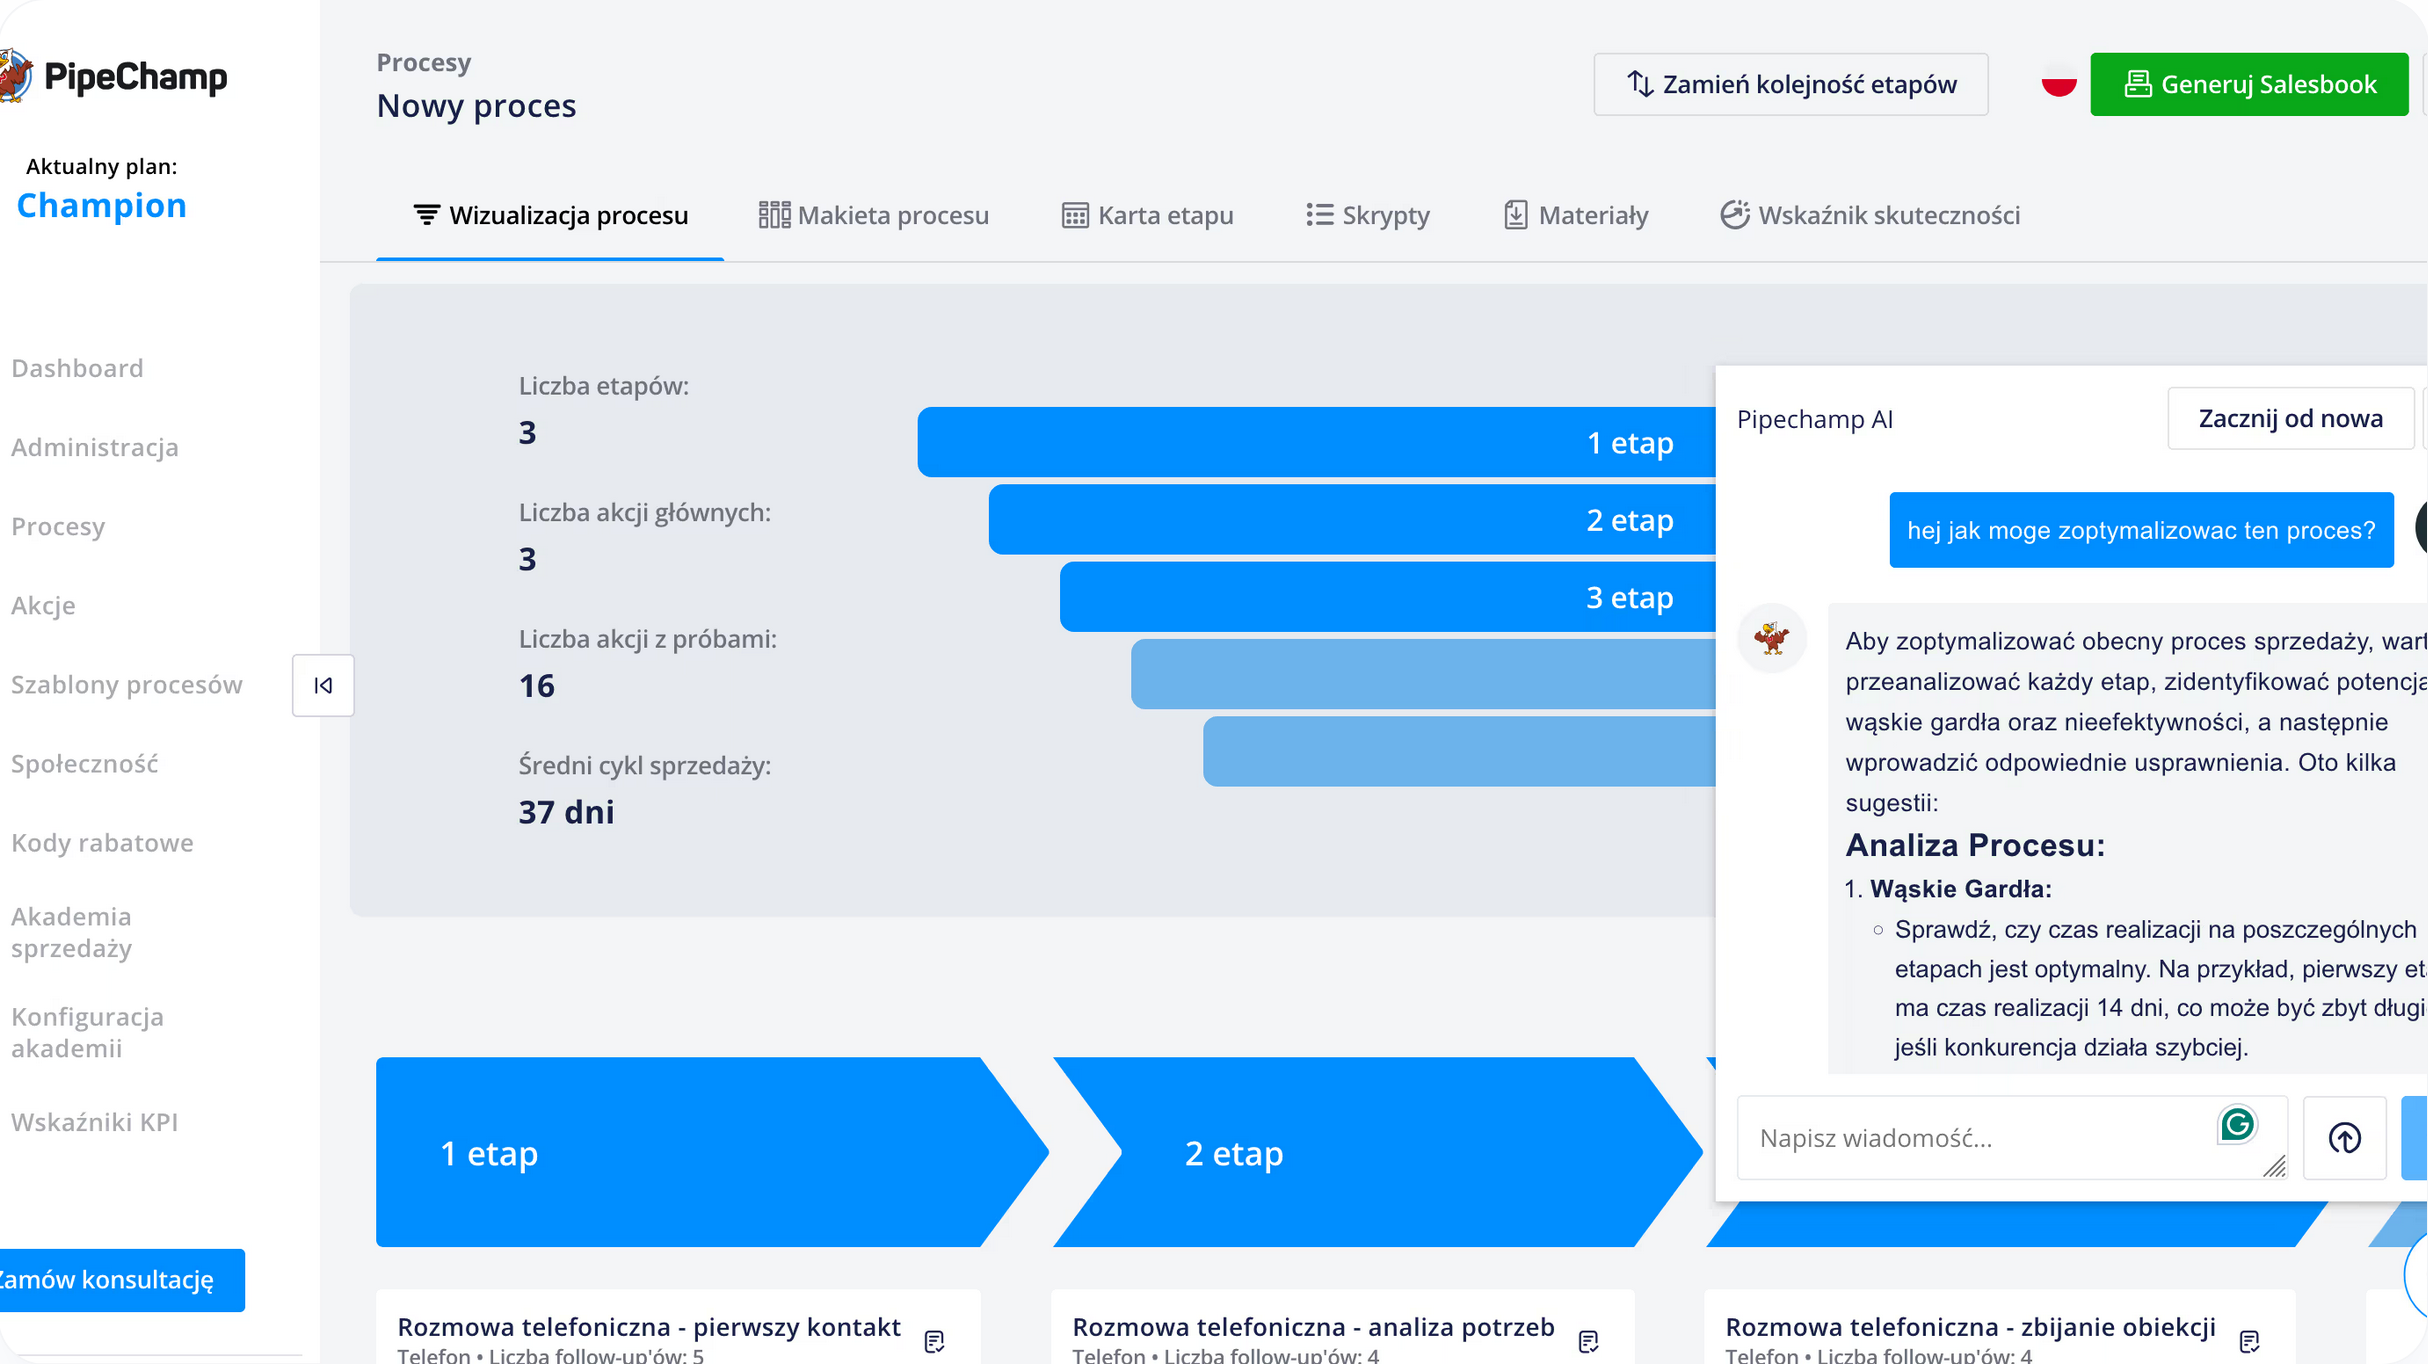Click the 37 dni average cycle value

pos(566,812)
